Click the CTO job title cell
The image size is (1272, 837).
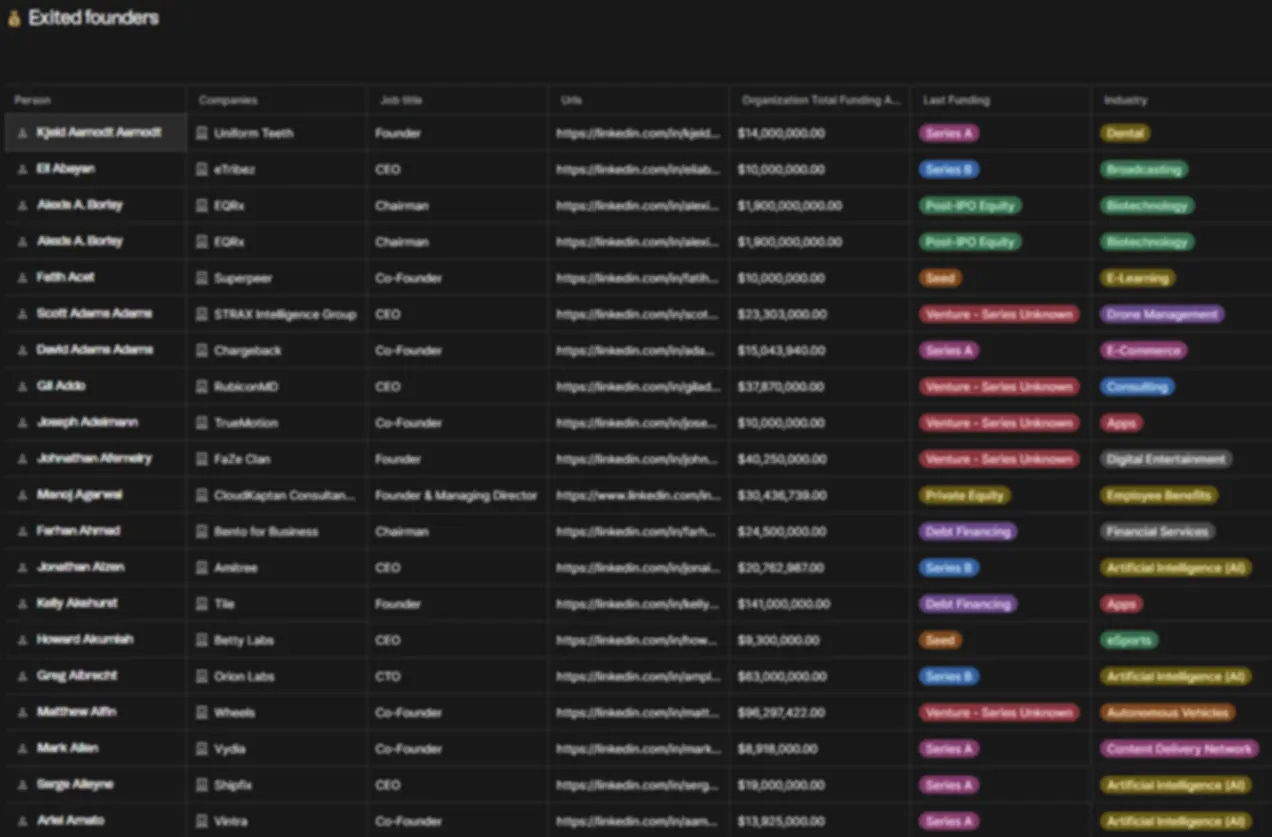pyautogui.click(x=458, y=676)
